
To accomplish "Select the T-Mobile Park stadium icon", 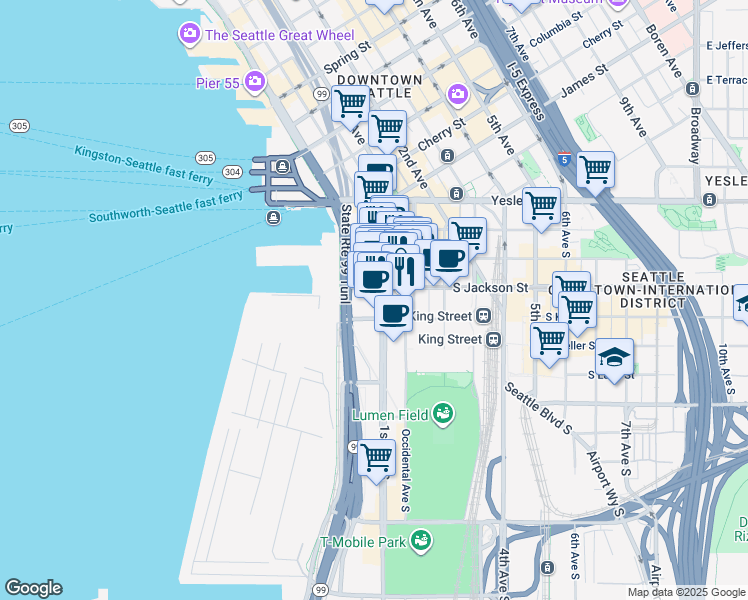I will [421, 541].
